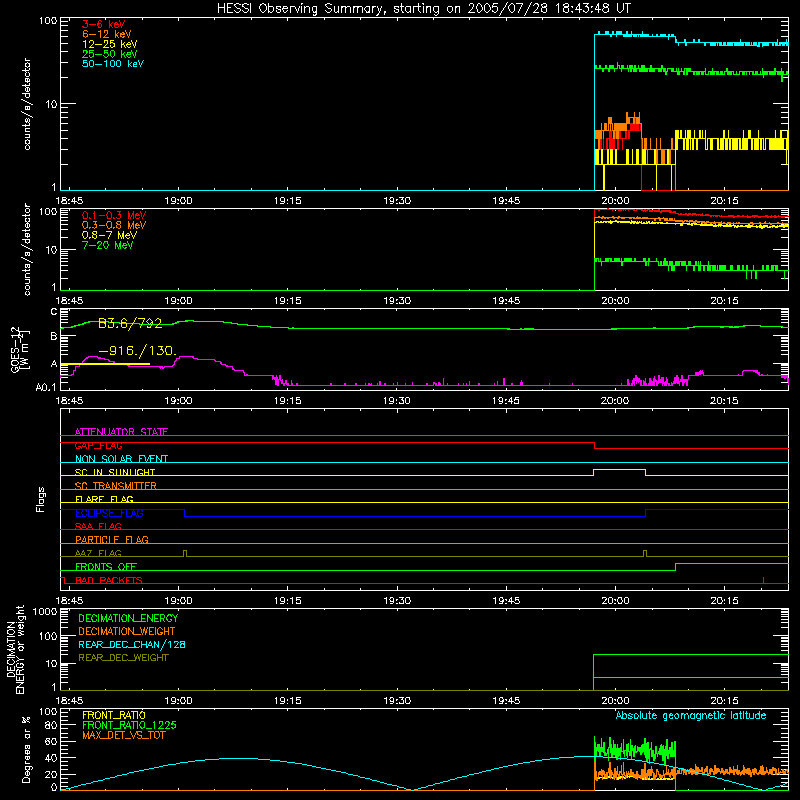Image resolution: width=800 pixels, height=800 pixels.
Task: Click the raised SC_IN_SUNLIGHT step near 20:00
Action: point(619,470)
